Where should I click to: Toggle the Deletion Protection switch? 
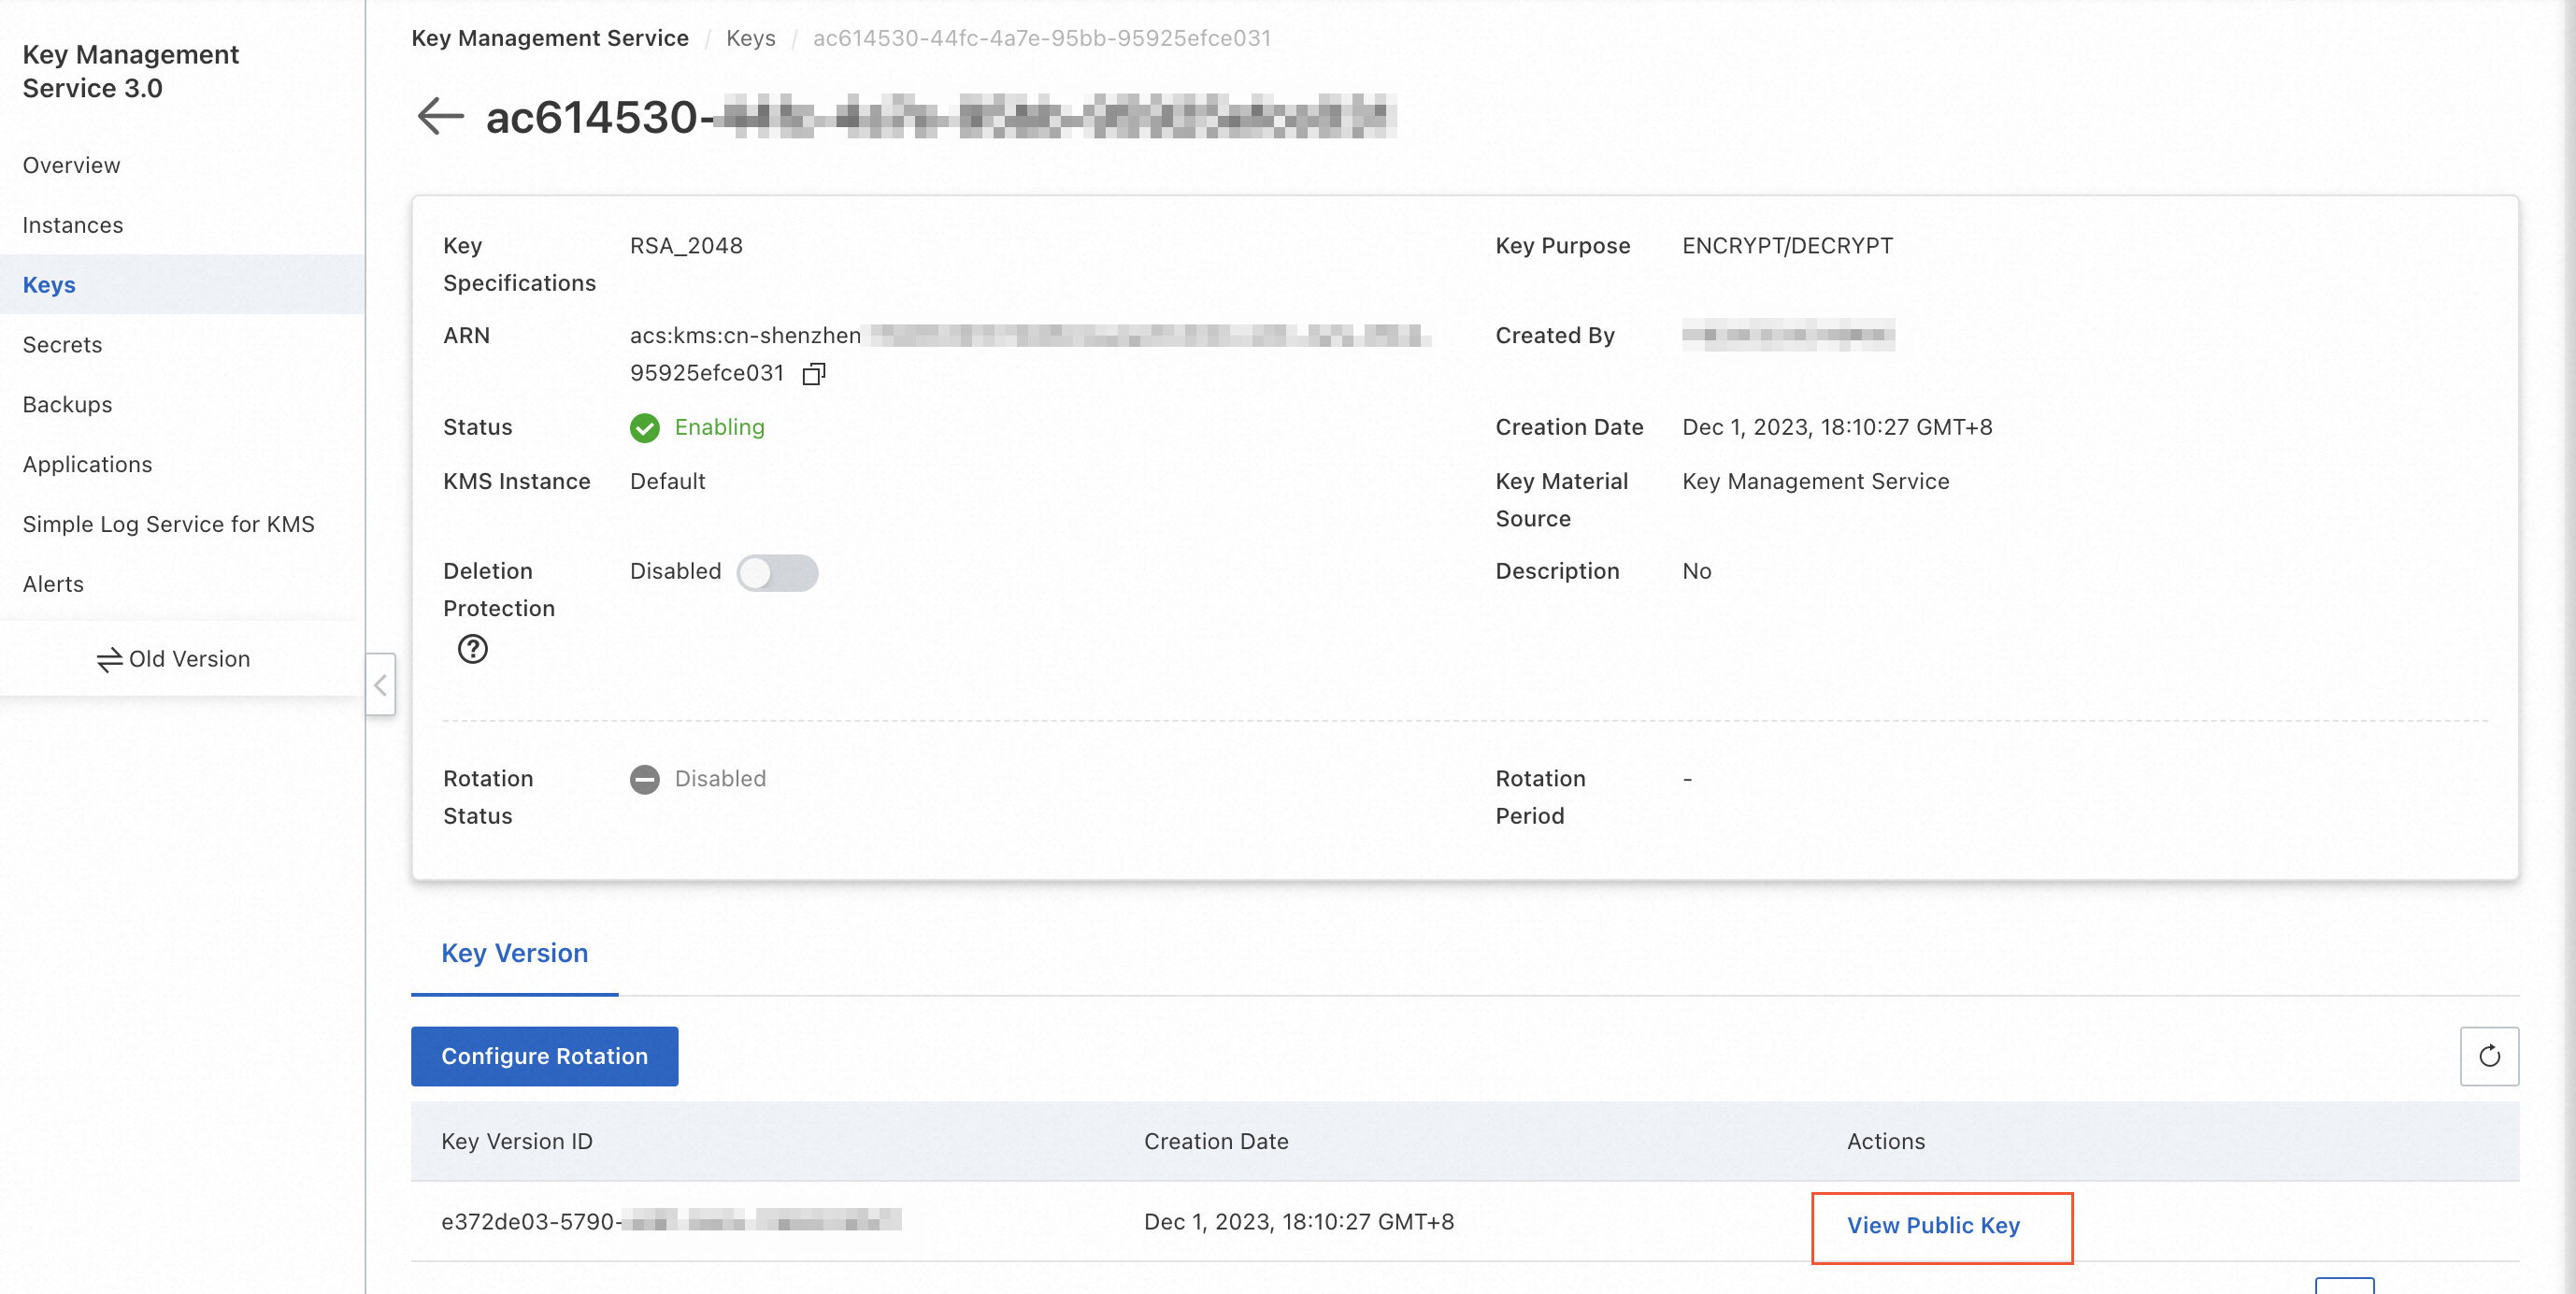tap(777, 573)
